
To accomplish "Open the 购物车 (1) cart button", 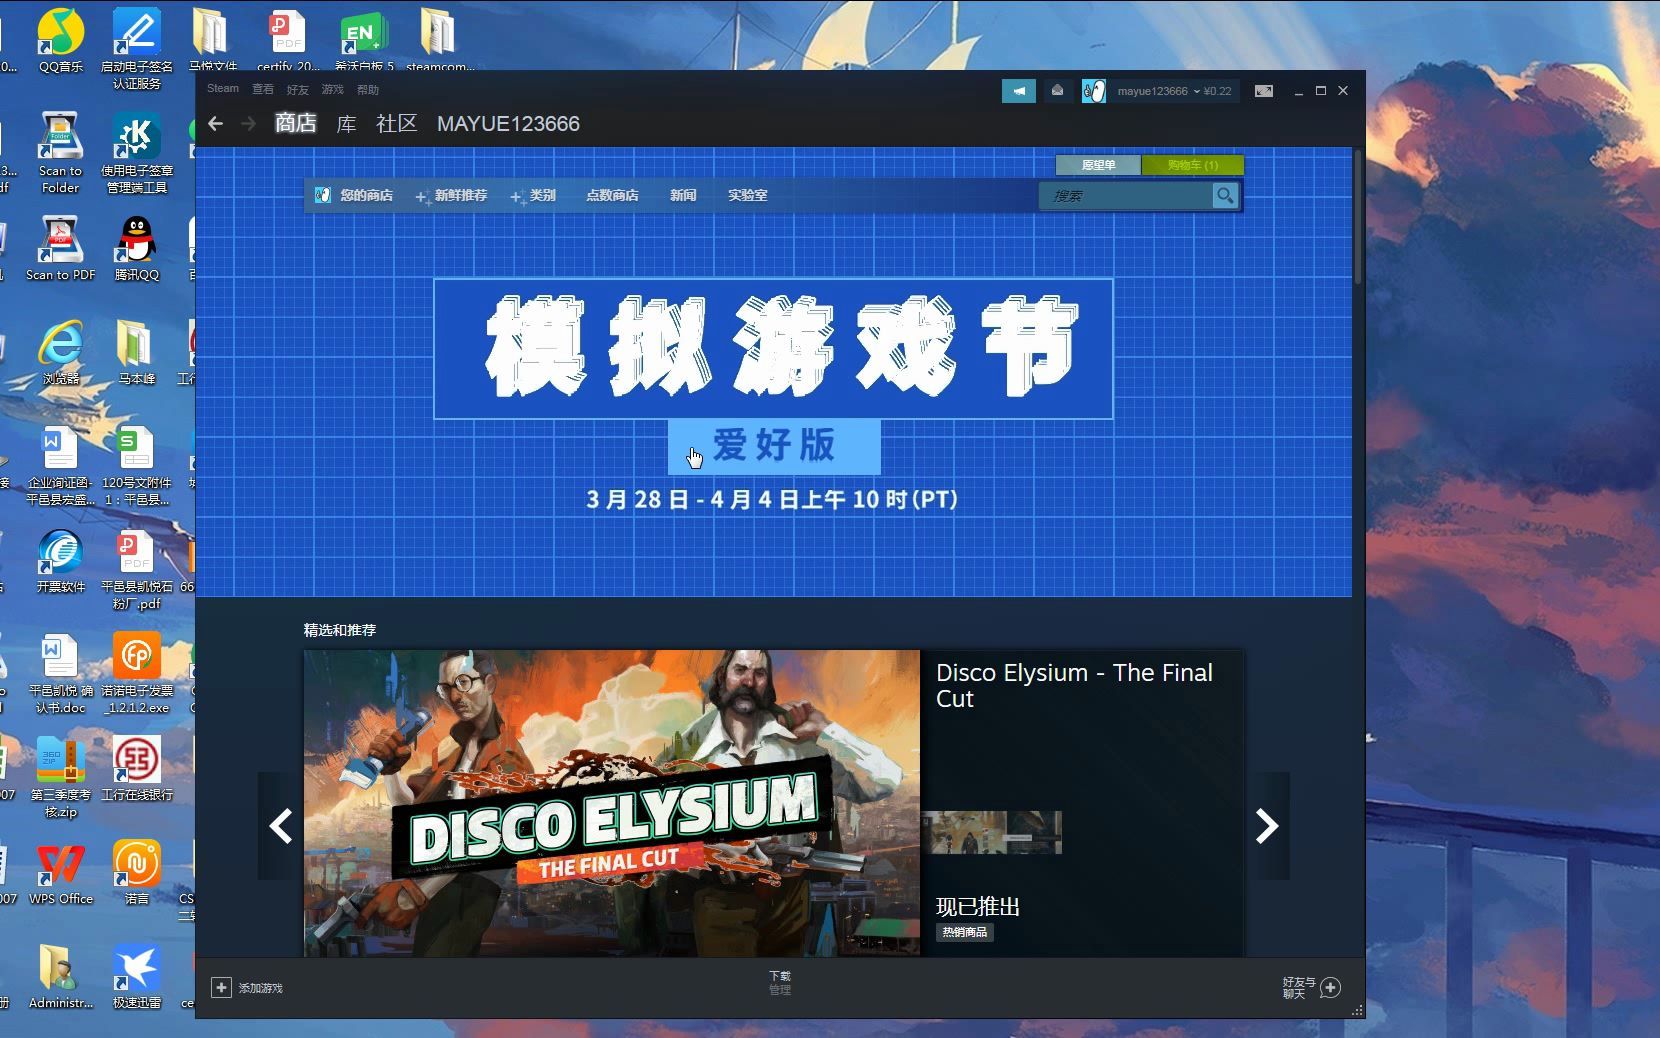I will click(x=1193, y=165).
